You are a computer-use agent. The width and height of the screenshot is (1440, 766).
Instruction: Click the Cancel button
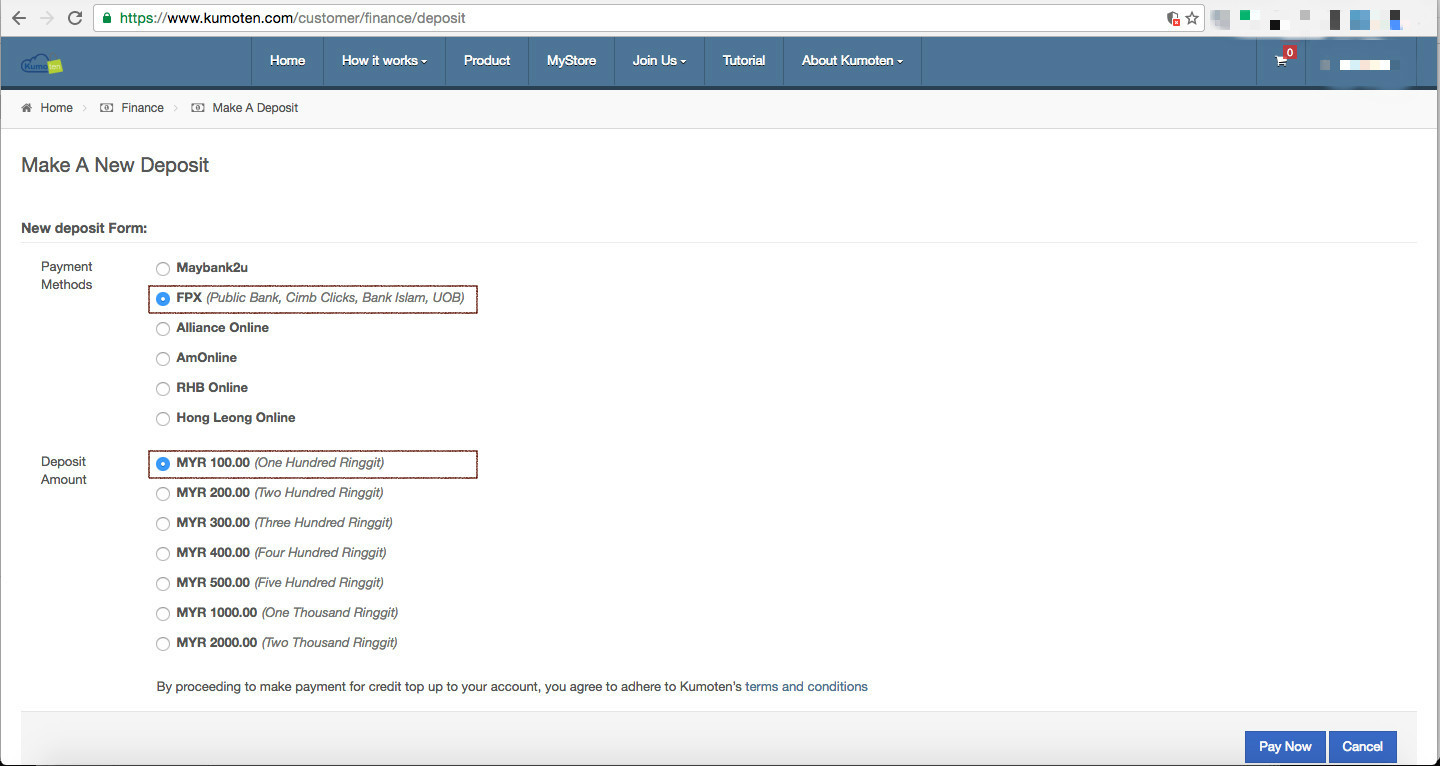[x=1362, y=747]
